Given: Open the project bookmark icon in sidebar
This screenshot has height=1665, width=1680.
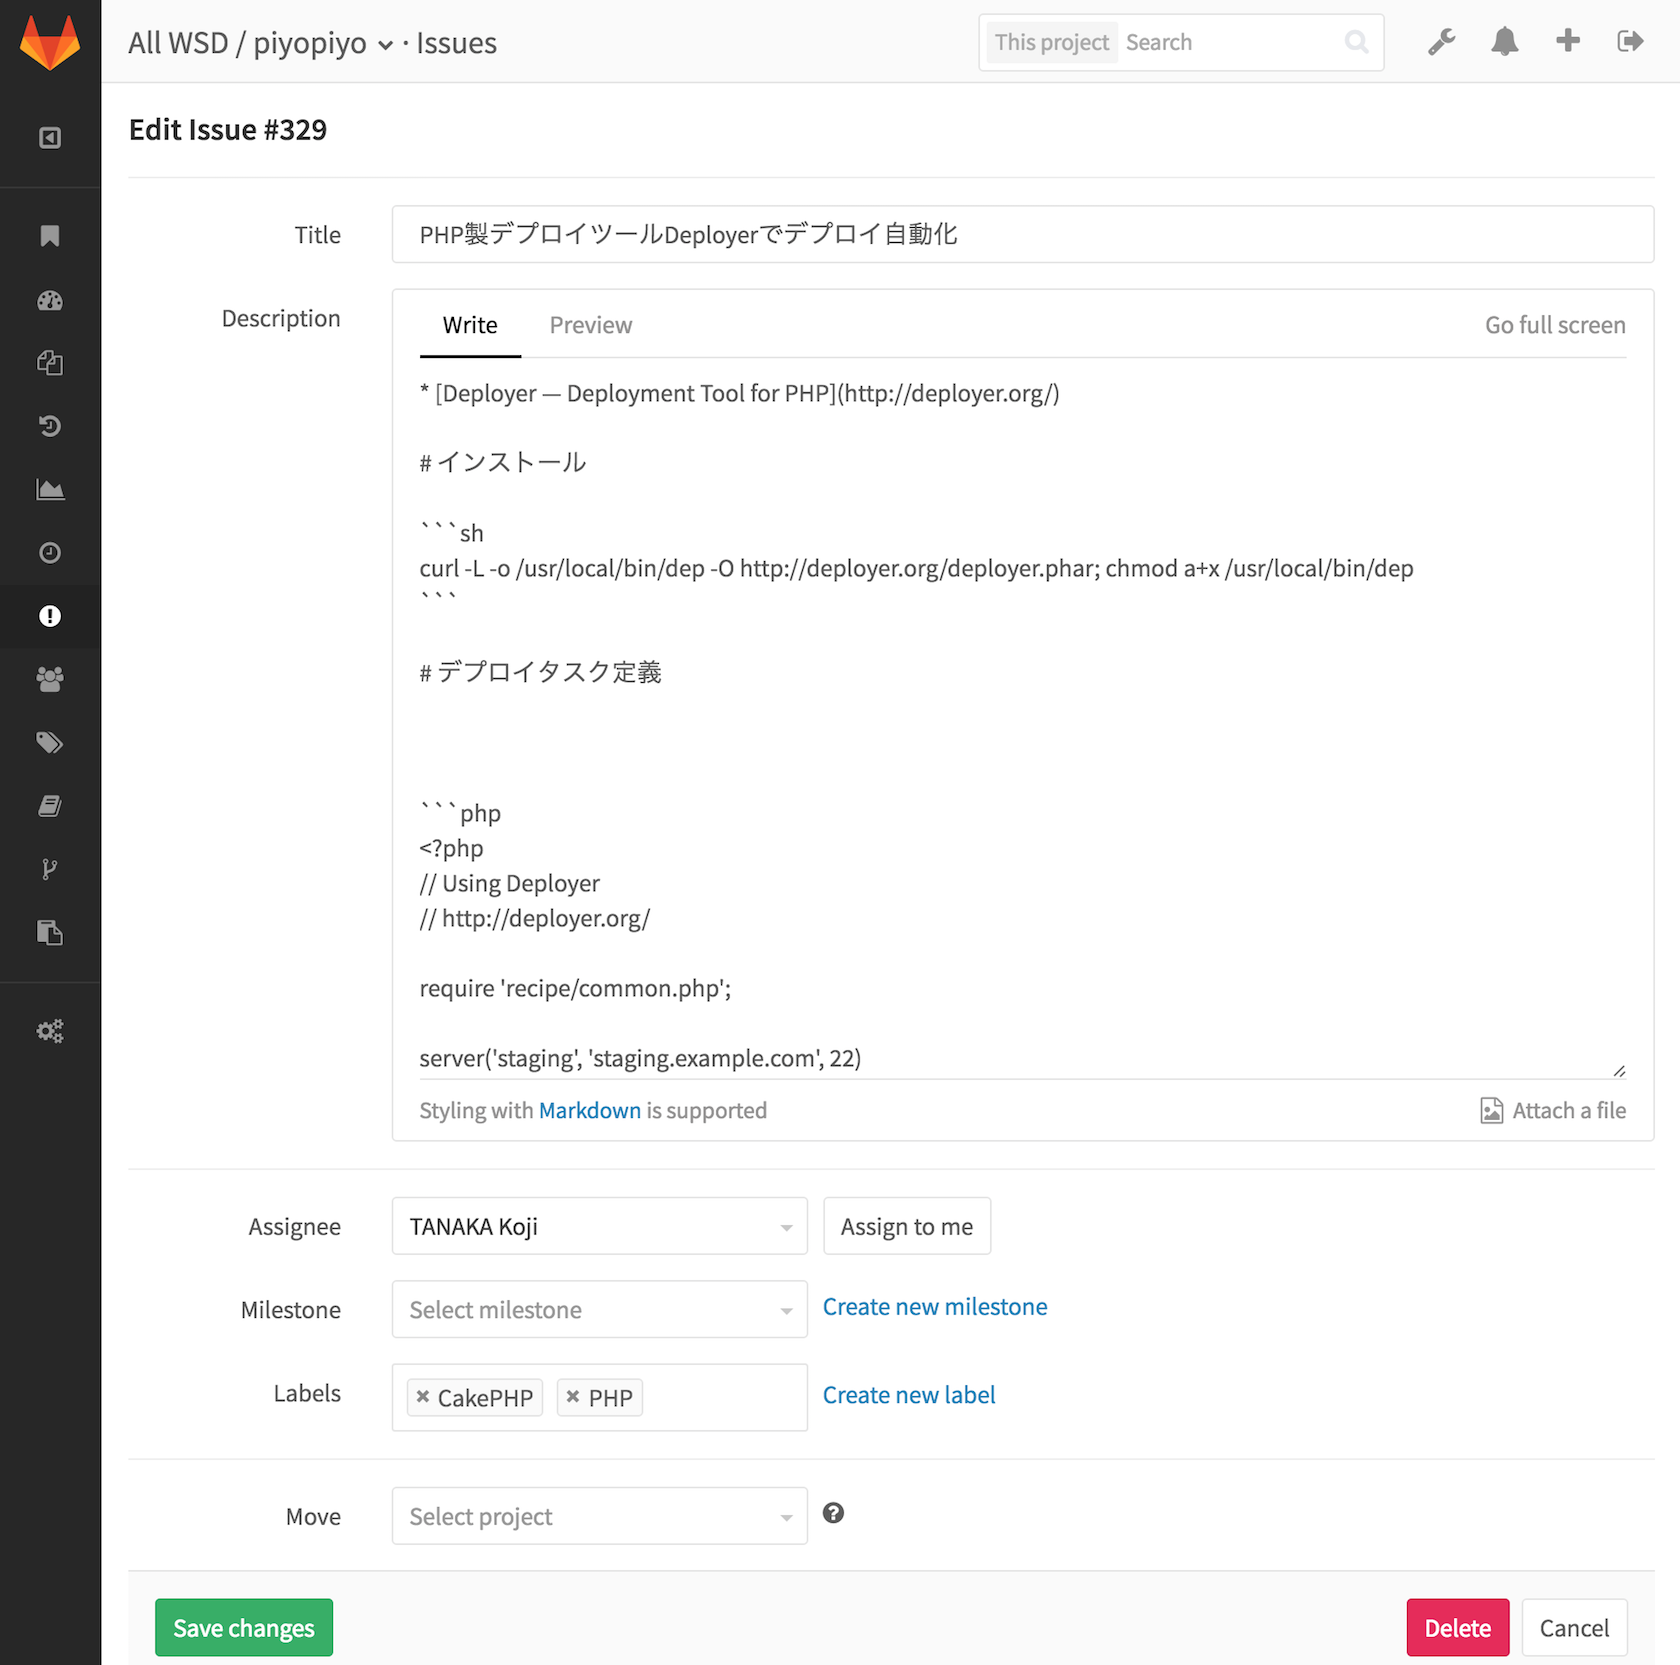Looking at the screenshot, I should [x=50, y=236].
